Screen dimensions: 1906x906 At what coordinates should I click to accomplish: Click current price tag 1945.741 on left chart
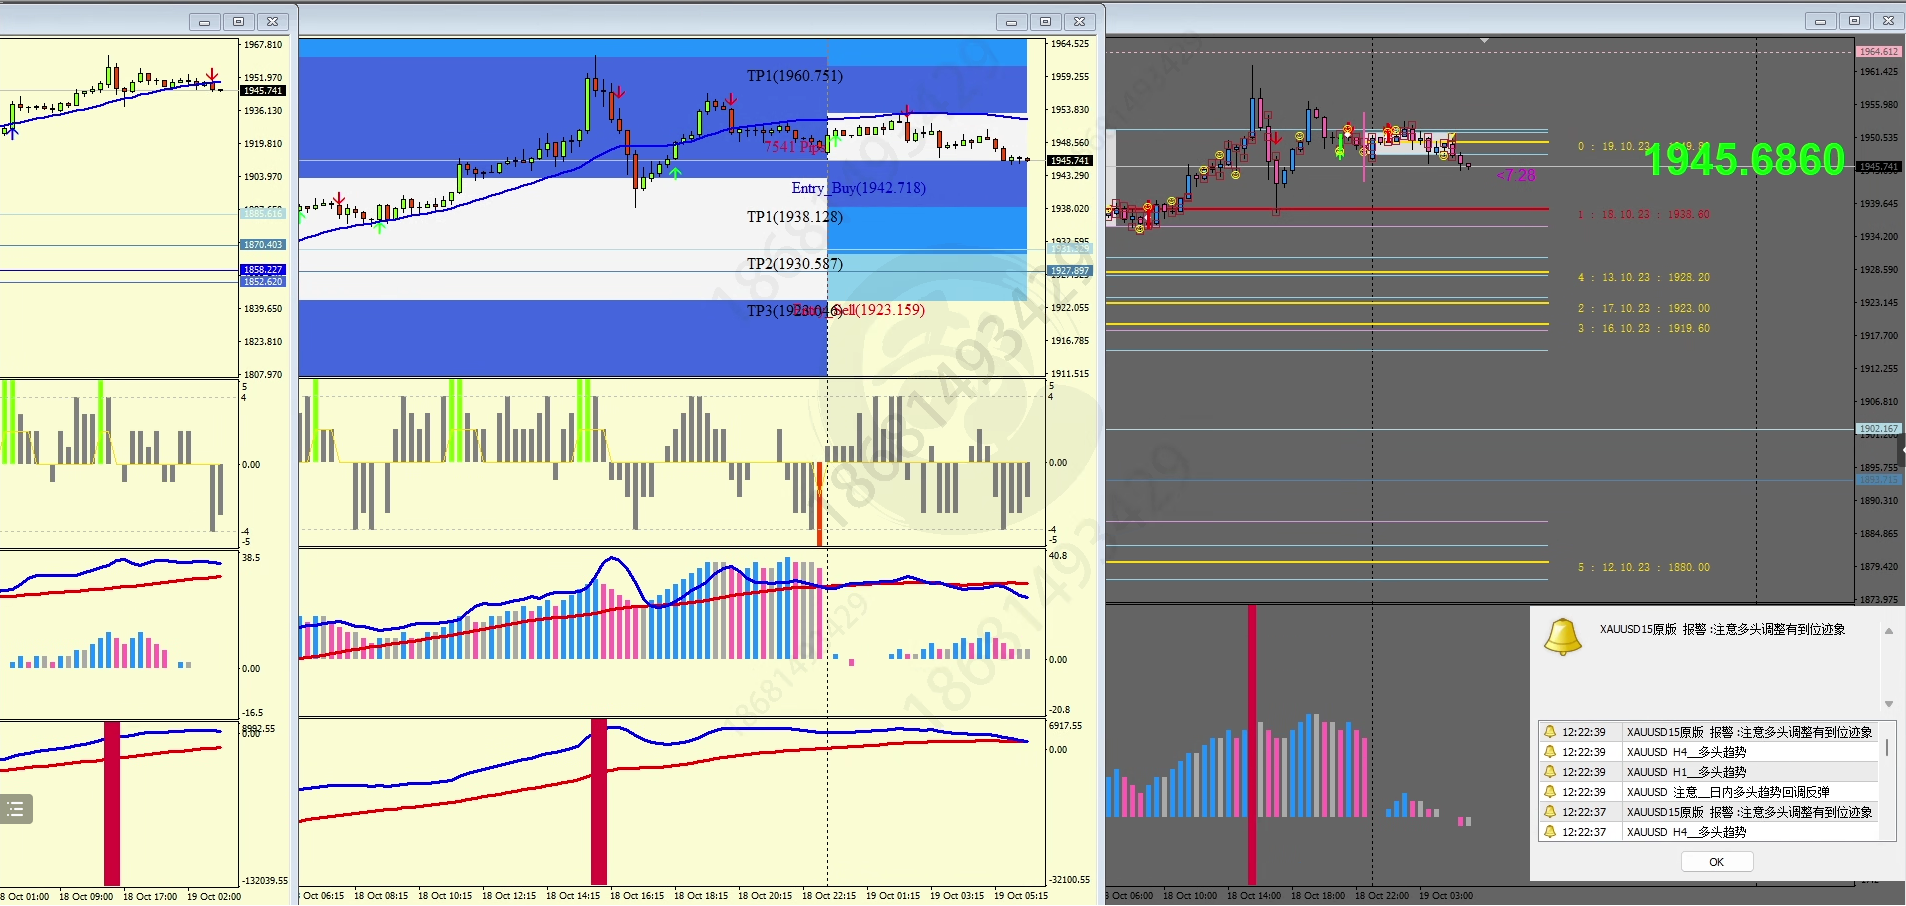tap(263, 91)
